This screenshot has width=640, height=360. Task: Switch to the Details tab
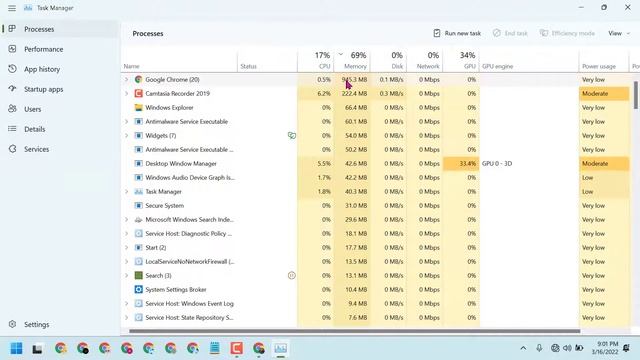click(x=60, y=129)
